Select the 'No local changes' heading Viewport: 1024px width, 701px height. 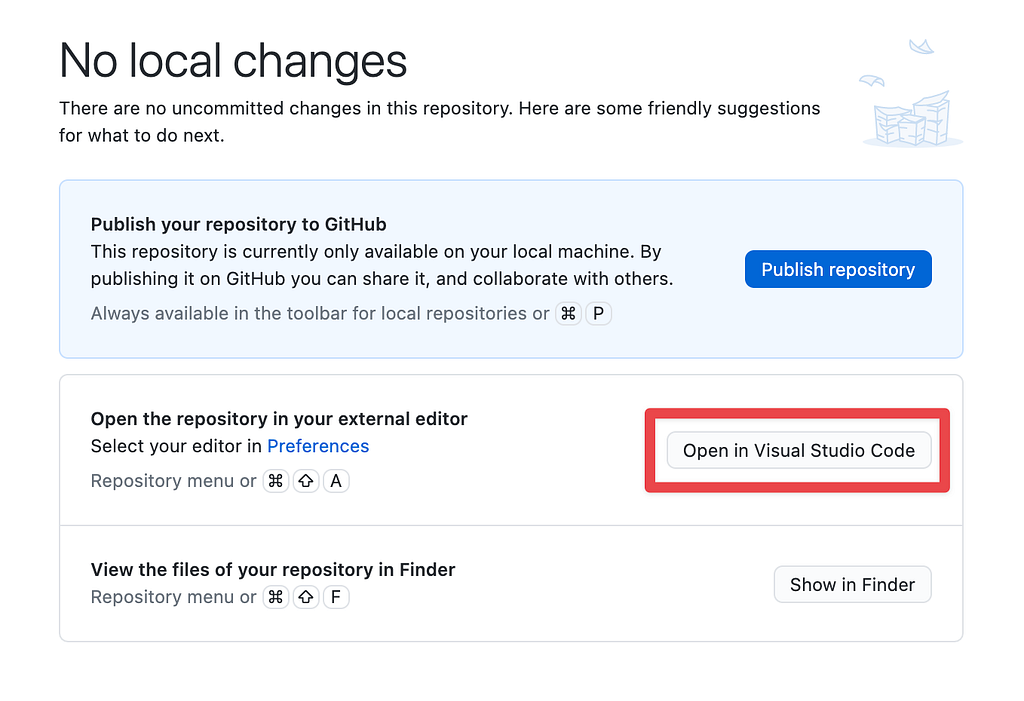click(x=233, y=61)
